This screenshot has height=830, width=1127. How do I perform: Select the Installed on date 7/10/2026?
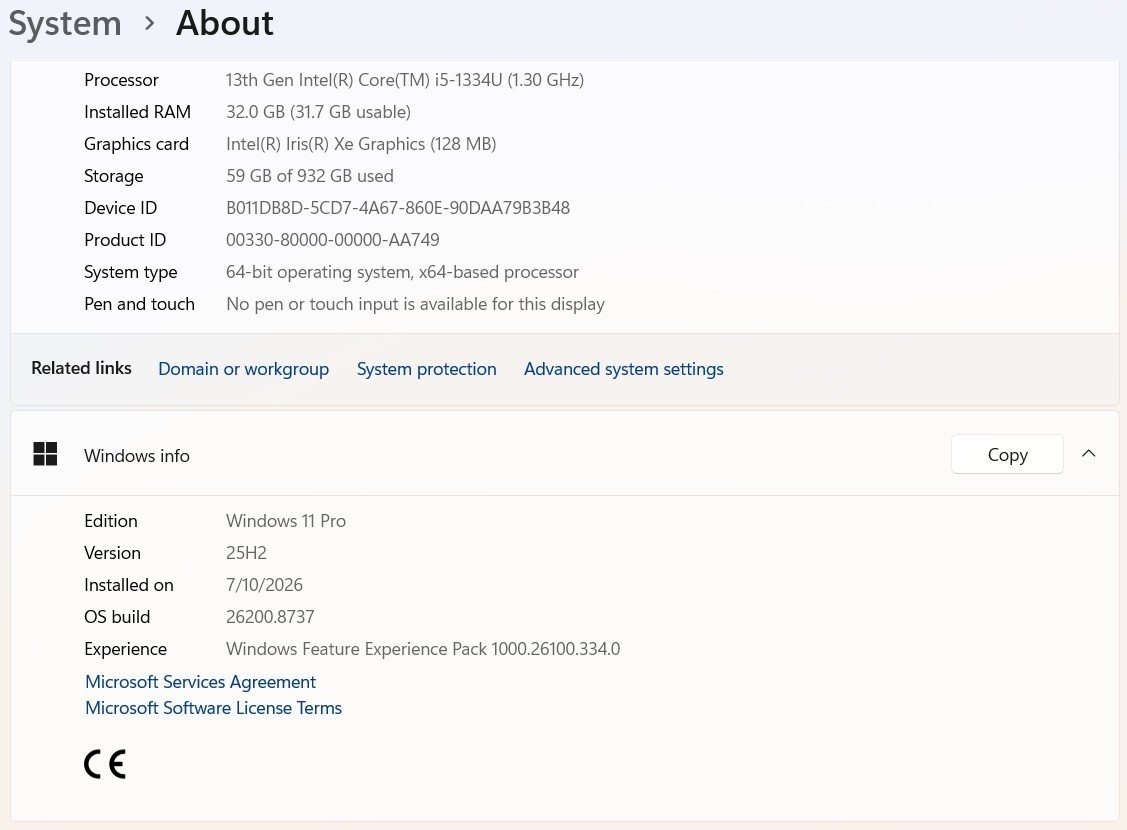[264, 585]
